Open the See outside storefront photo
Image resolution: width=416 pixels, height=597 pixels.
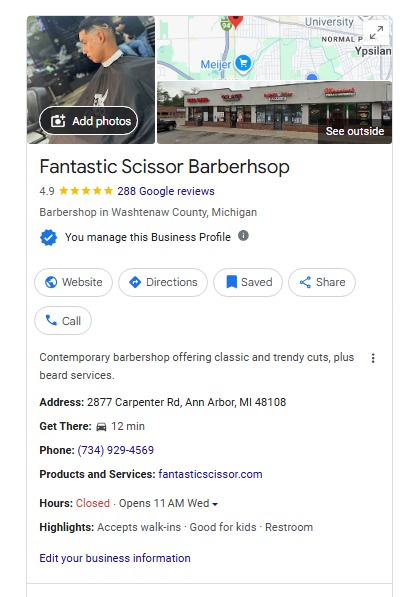coord(274,112)
